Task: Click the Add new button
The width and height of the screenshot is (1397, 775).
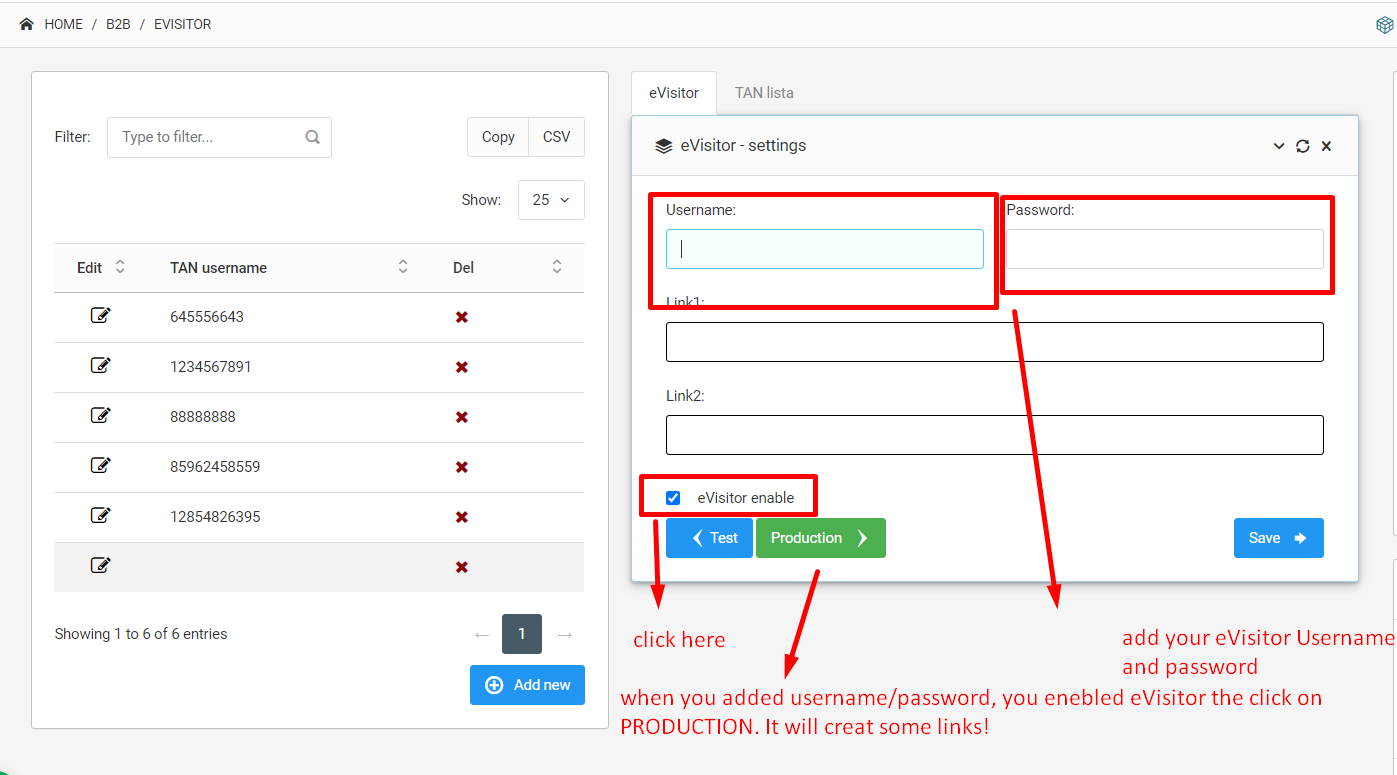Action: [527, 685]
